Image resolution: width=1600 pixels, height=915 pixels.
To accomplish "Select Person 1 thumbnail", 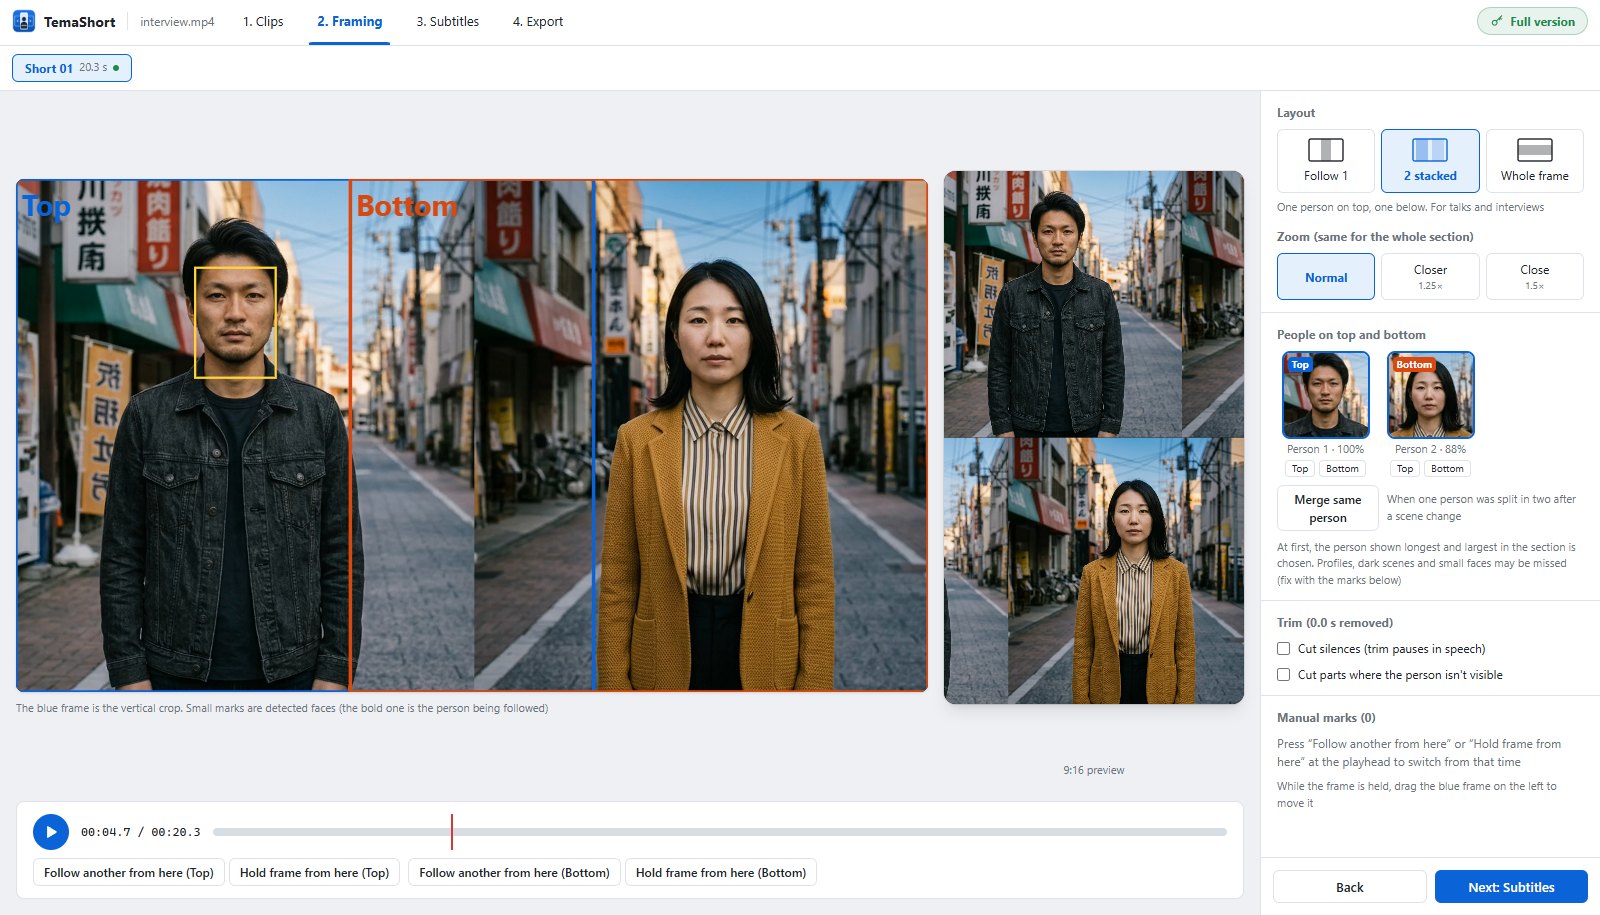I will click(1326, 395).
